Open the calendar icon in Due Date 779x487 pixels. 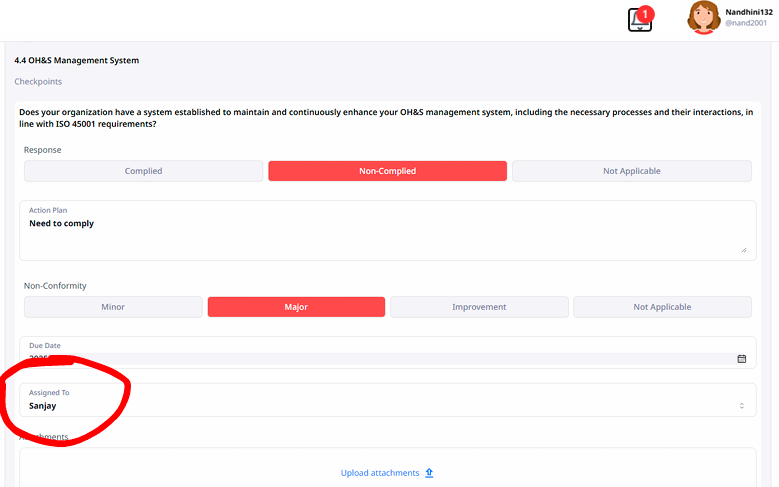click(741, 358)
